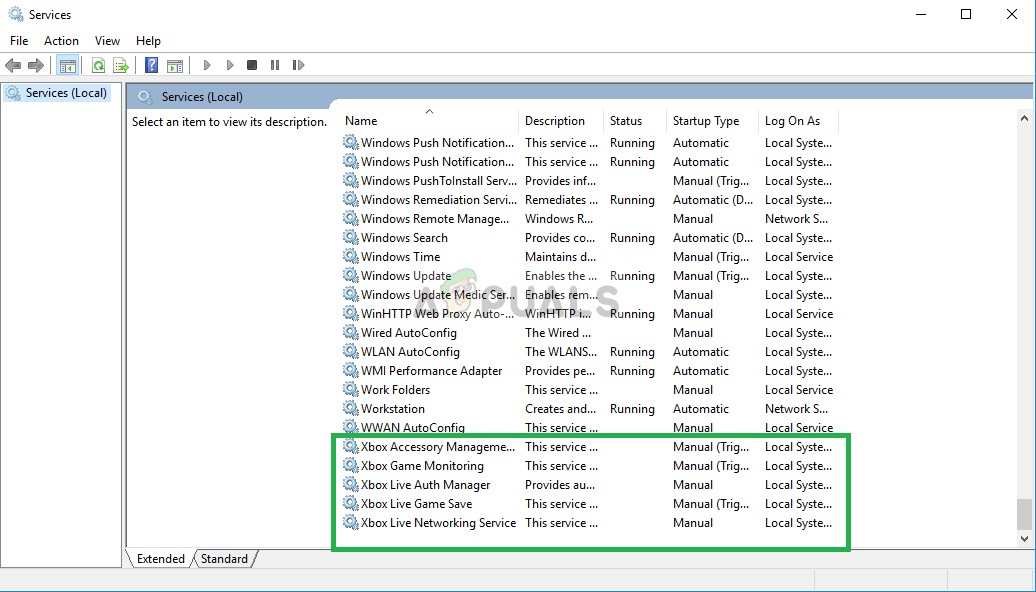This screenshot has width=1036, height=592.
Task: Select WinHTTP Web Proxy Auto service name
Action: [437, 314]
